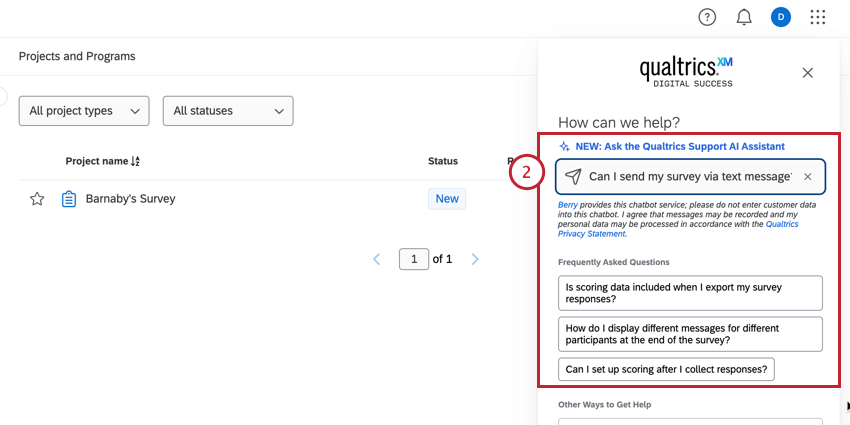Open Barnaby's Survey project

pos(130,199)
